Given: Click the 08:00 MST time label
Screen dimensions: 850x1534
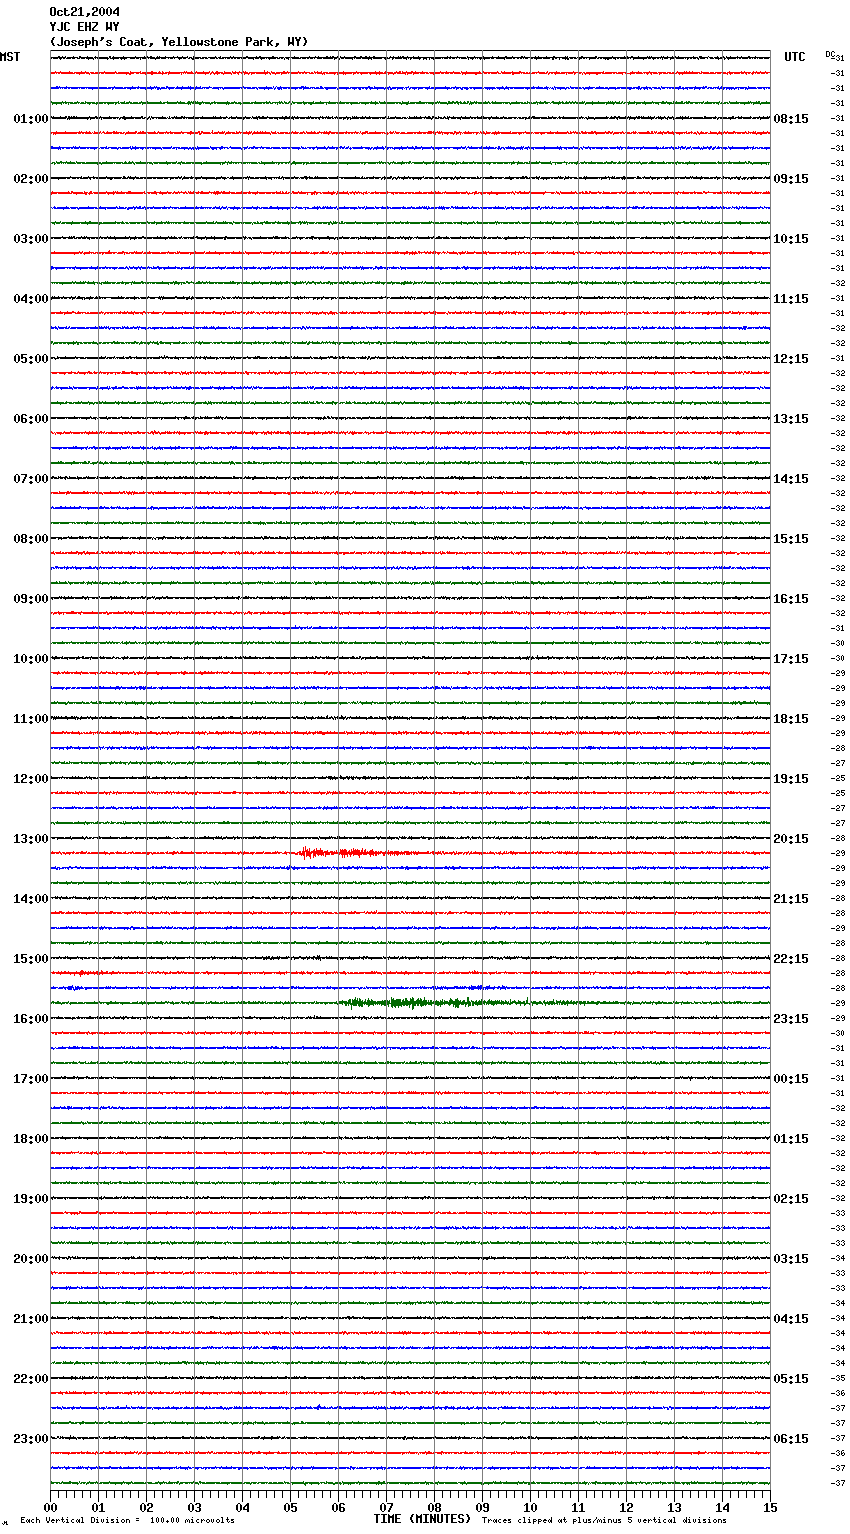Looking at the screenshot, I should coord(31,539).
